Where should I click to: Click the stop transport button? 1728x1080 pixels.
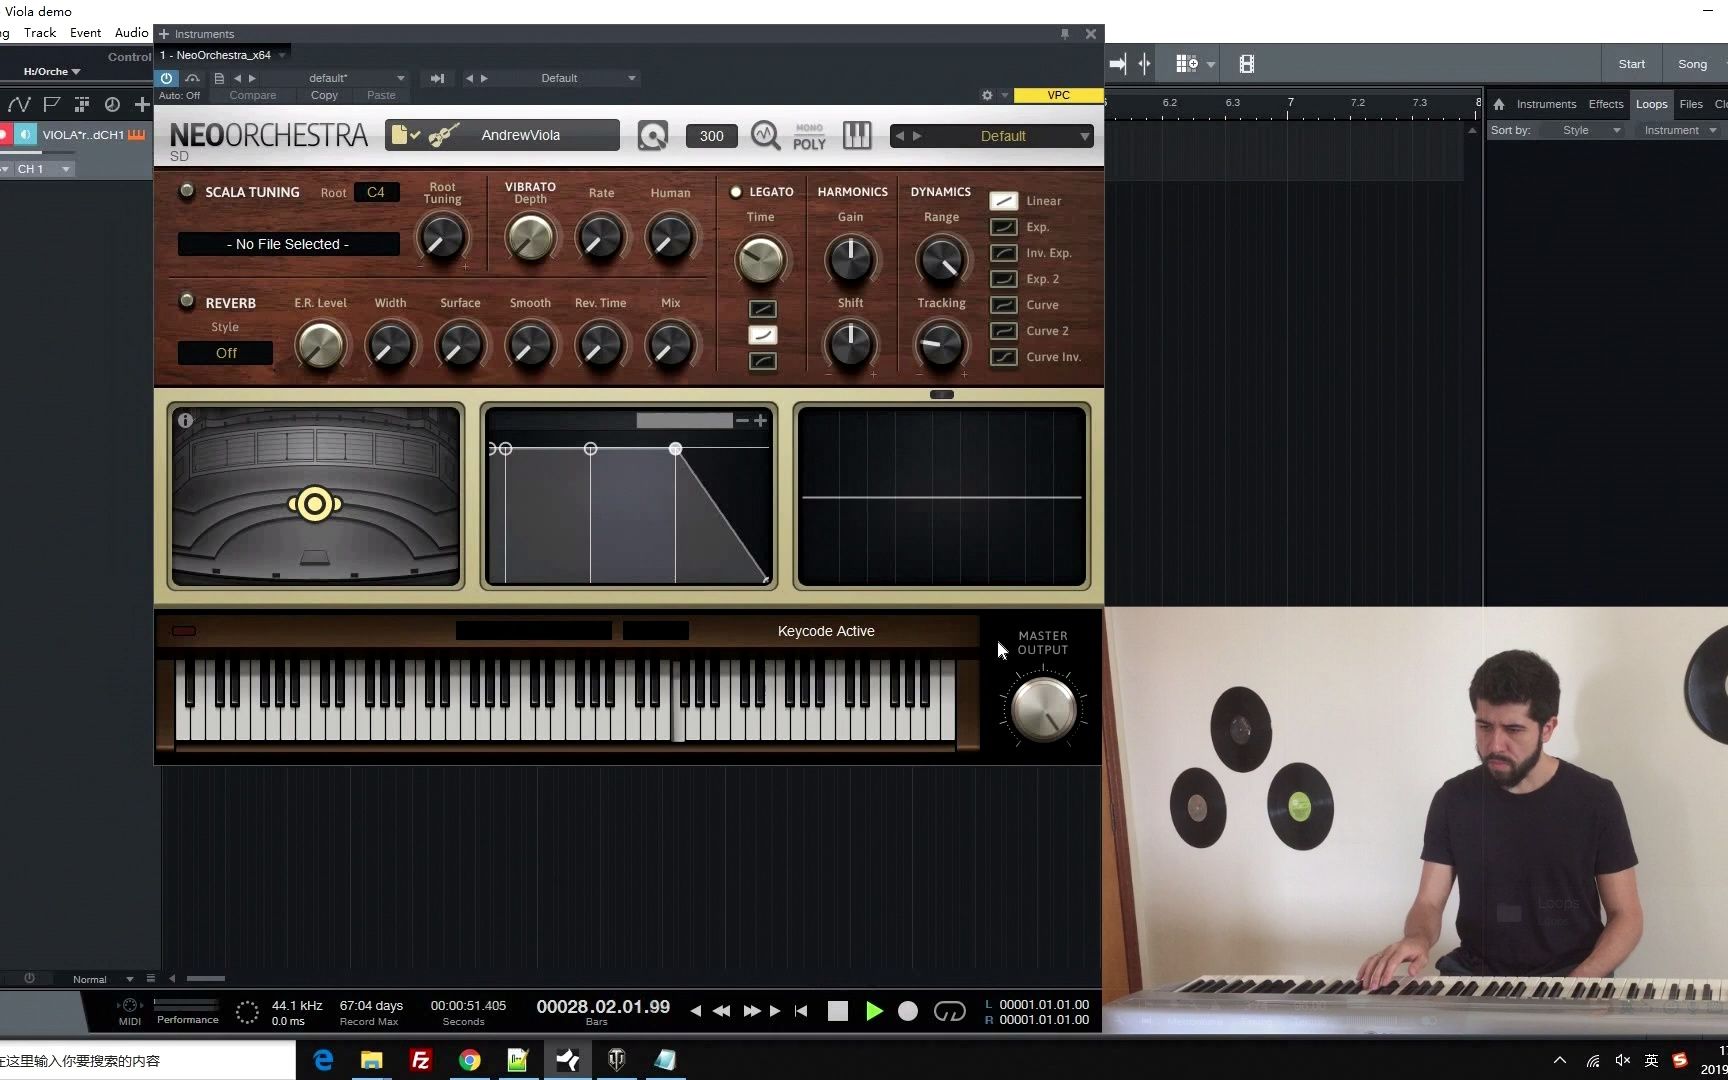tap(838, 1011)
